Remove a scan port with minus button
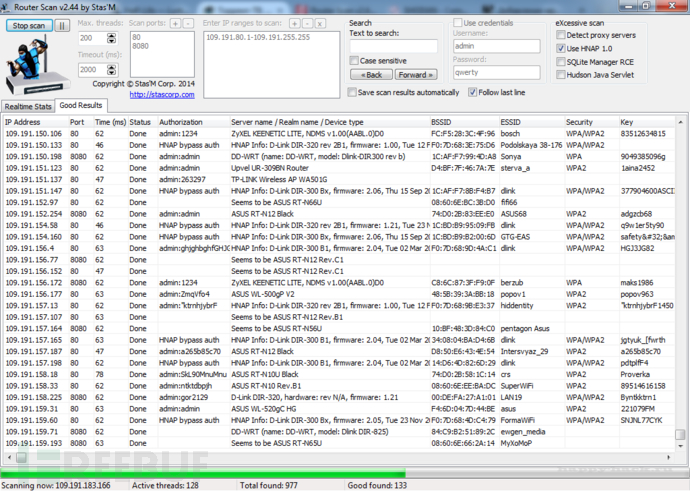The width and height of the screenshot is (690, 491). pyautogui.click(x=188, y=23)
